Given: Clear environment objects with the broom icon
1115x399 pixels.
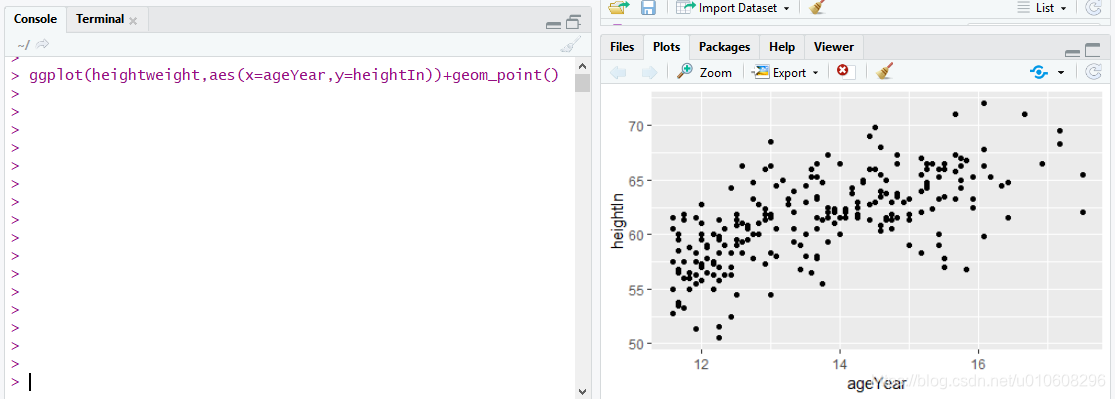Looking at the screenshot, I should point(817,7).
